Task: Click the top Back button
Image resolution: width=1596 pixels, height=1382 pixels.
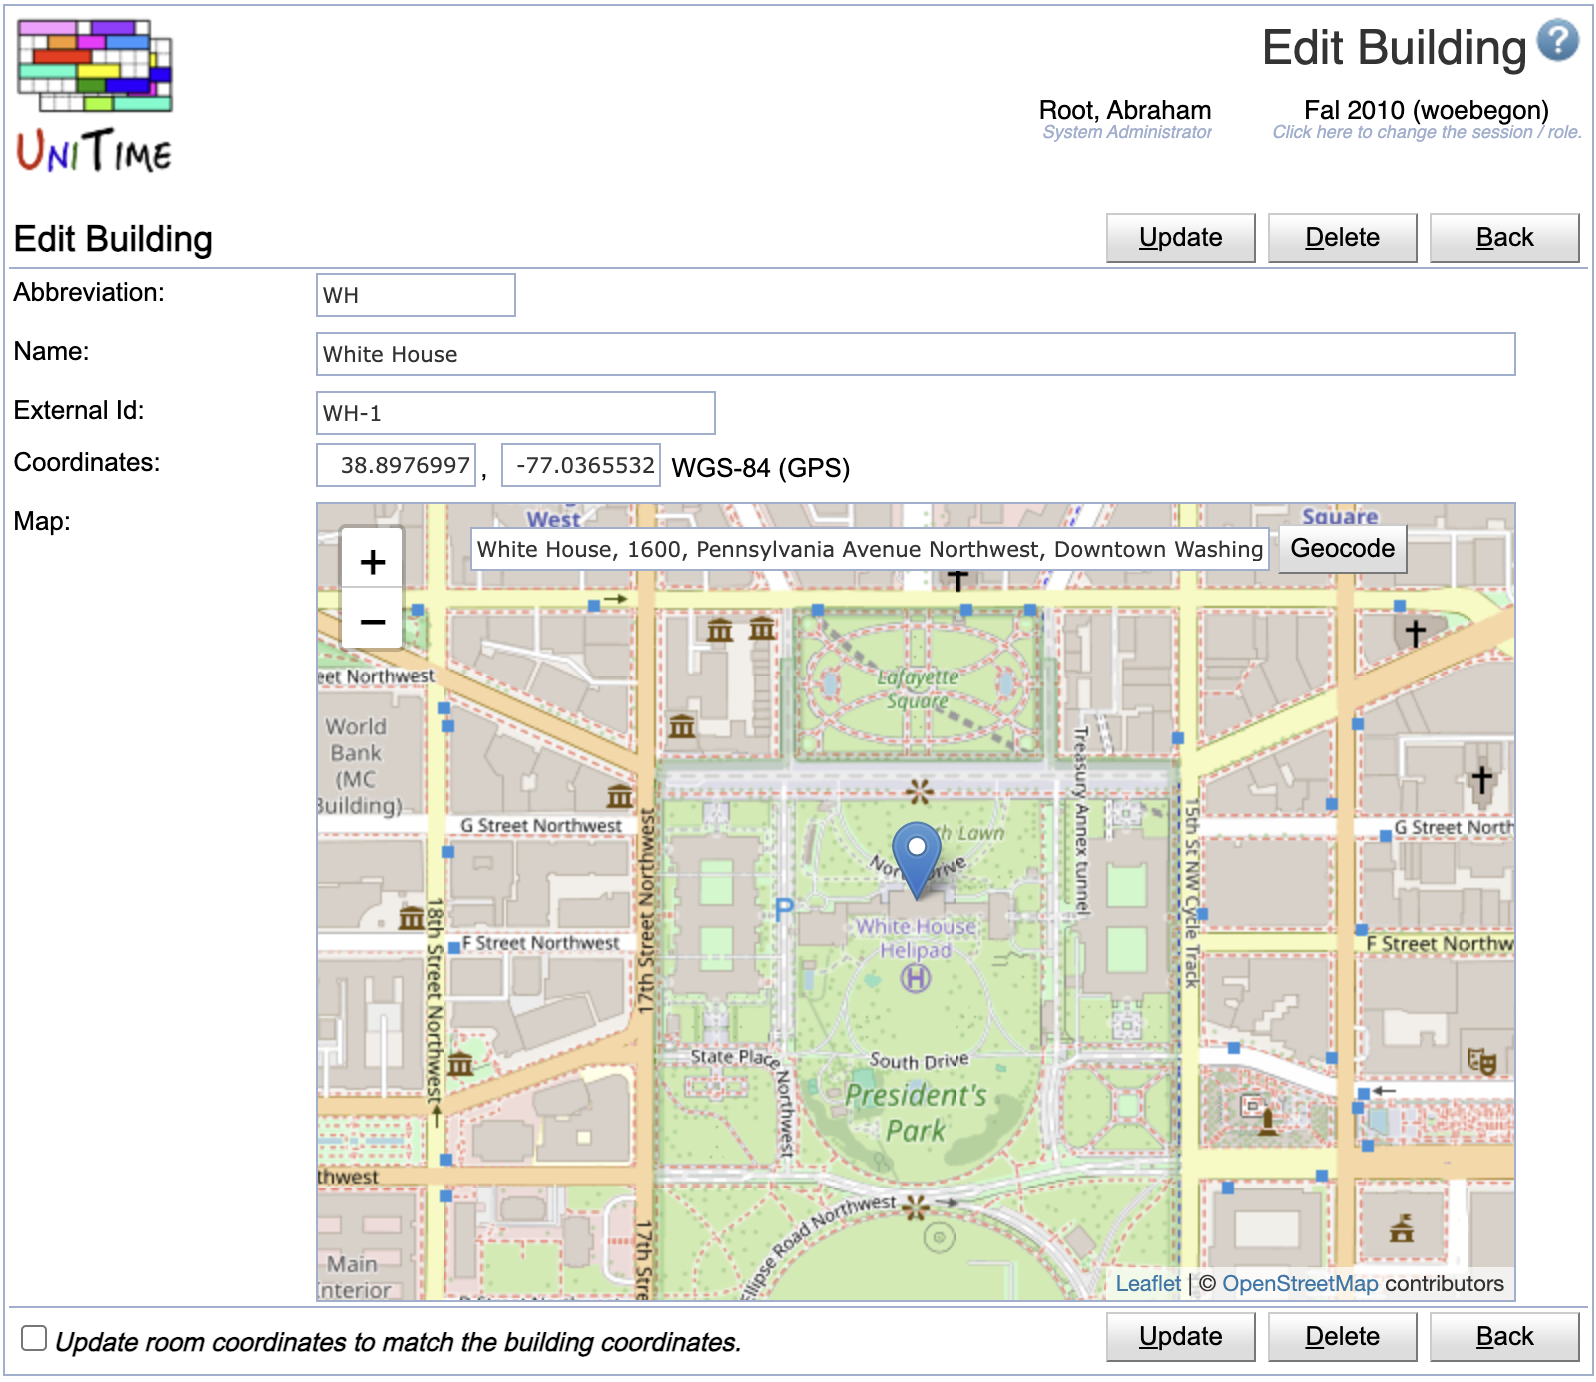Action: (1504, 238)
